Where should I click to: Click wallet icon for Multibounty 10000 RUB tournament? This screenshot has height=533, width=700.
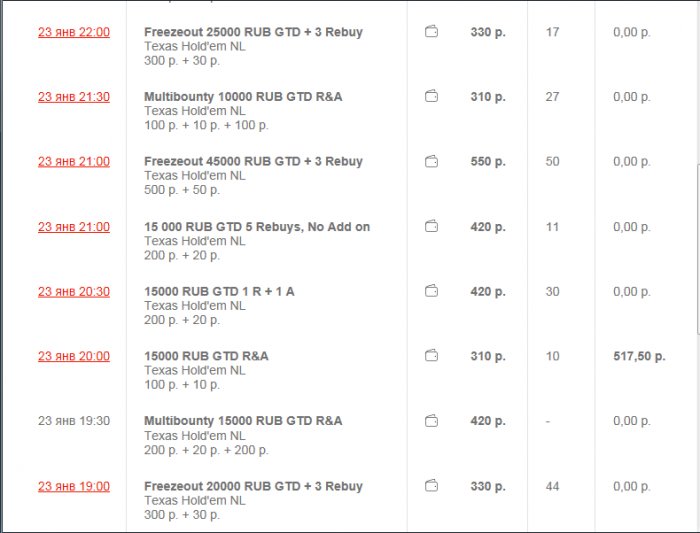(x=432, y=97)
